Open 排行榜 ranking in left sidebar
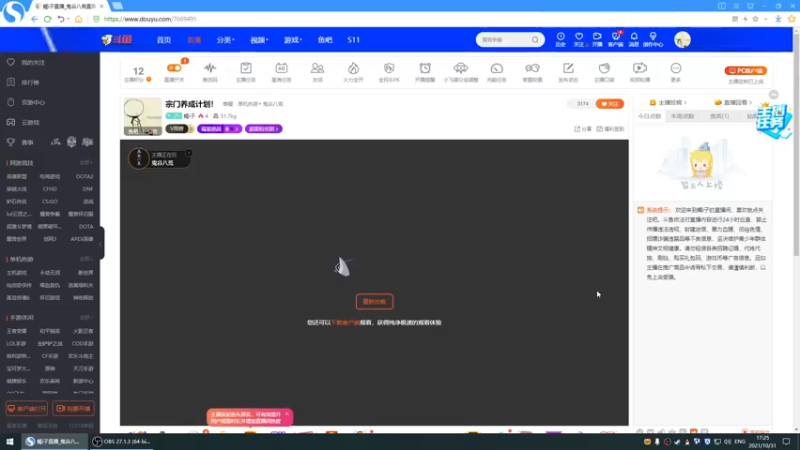This screenshot has width=800, height=450. [x=23, y=82]
